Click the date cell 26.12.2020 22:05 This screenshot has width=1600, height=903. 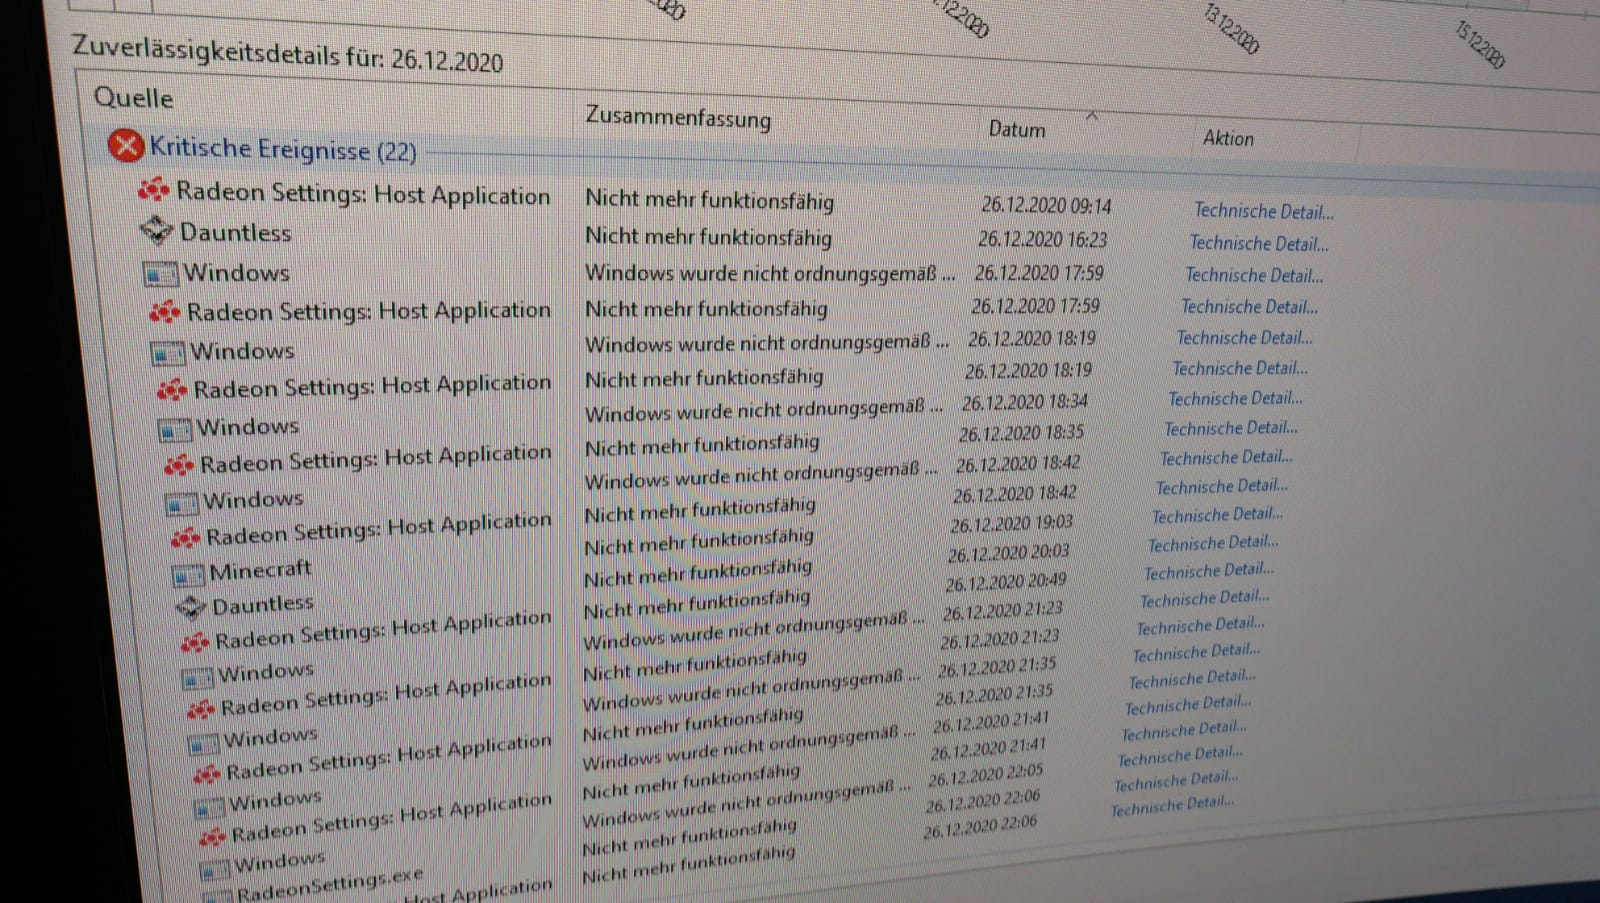pos(985,775)
